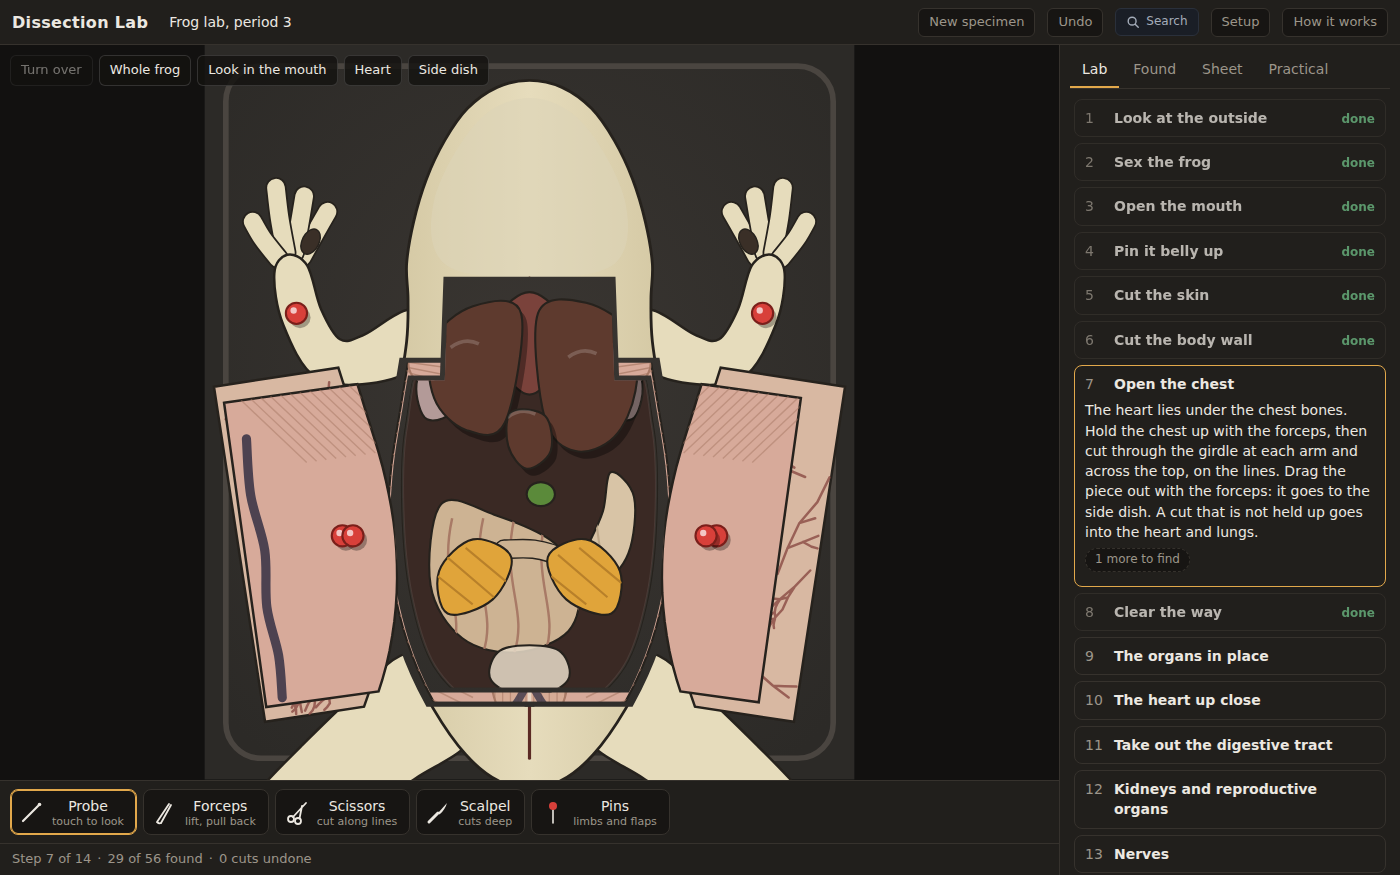
Task: Click the '1 more to find' badge
Action: pos(1137,559)
